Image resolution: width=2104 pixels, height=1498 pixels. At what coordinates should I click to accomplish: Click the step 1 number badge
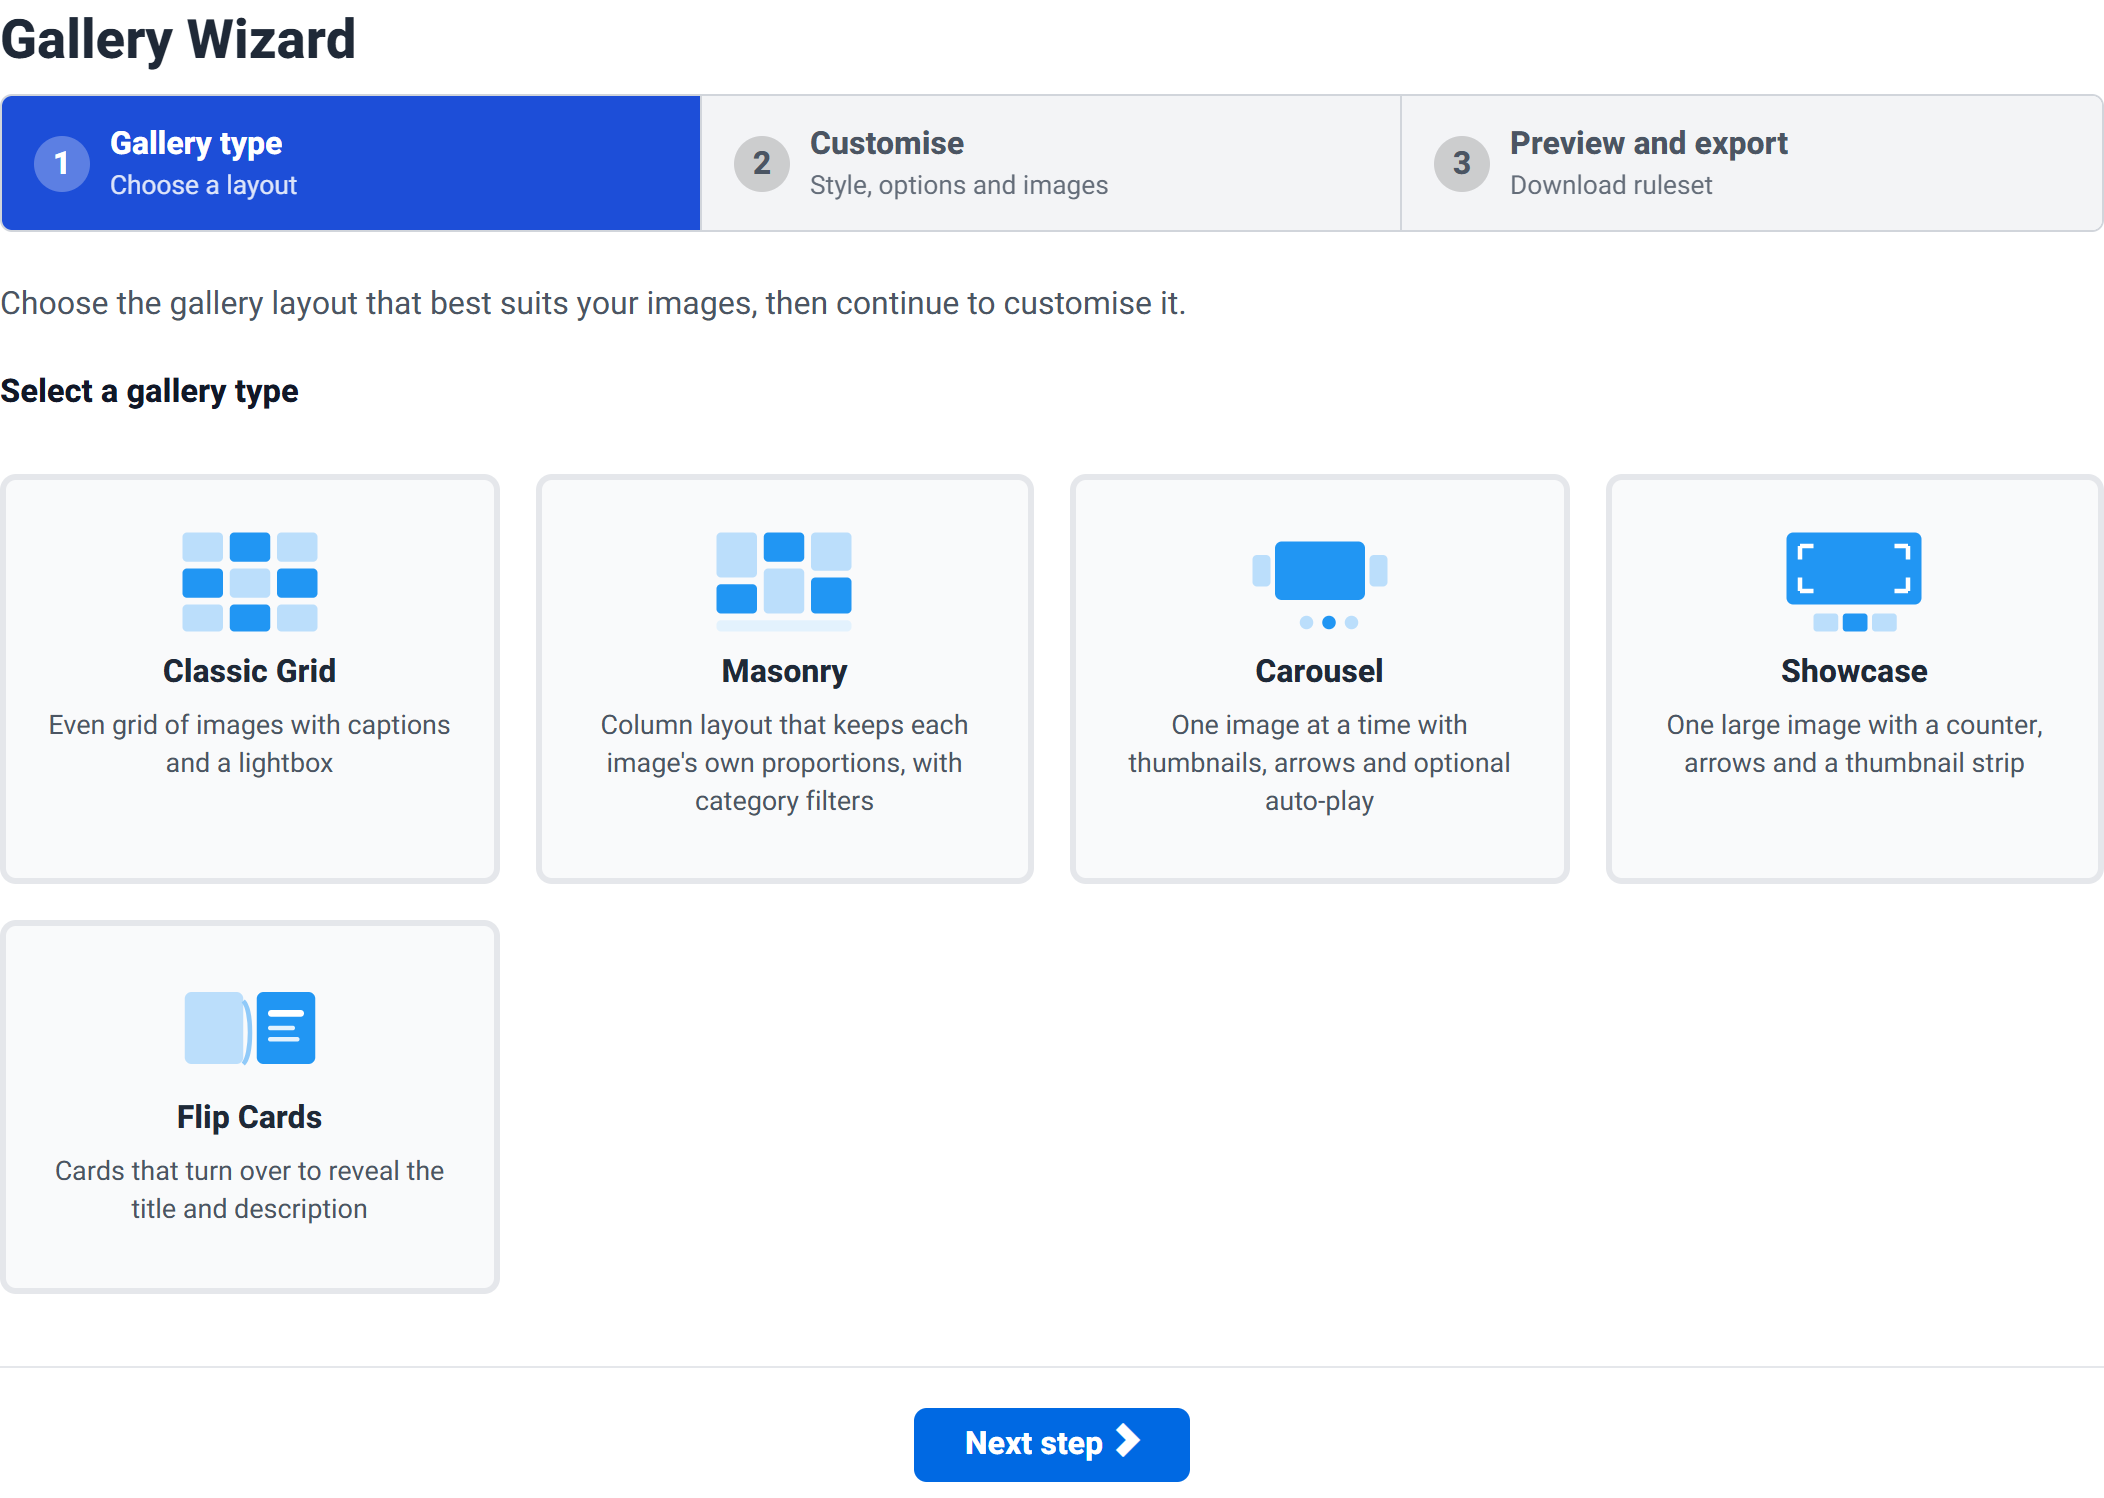62,163
